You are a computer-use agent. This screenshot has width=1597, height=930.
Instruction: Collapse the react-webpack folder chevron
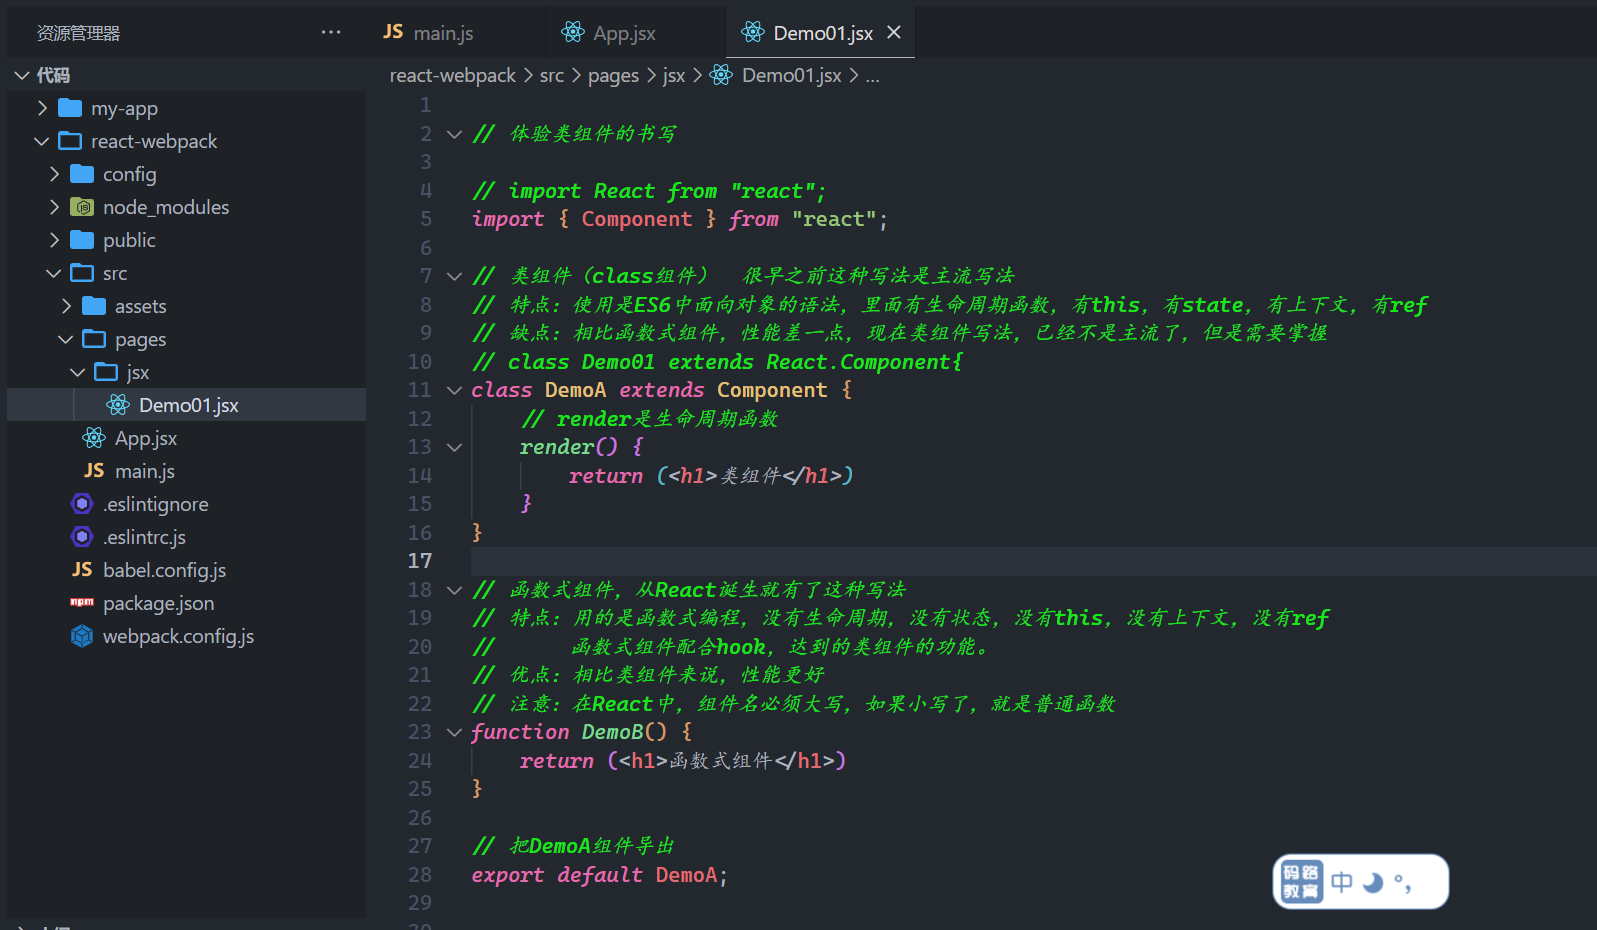pyautogui.click(x=42, y=141)
